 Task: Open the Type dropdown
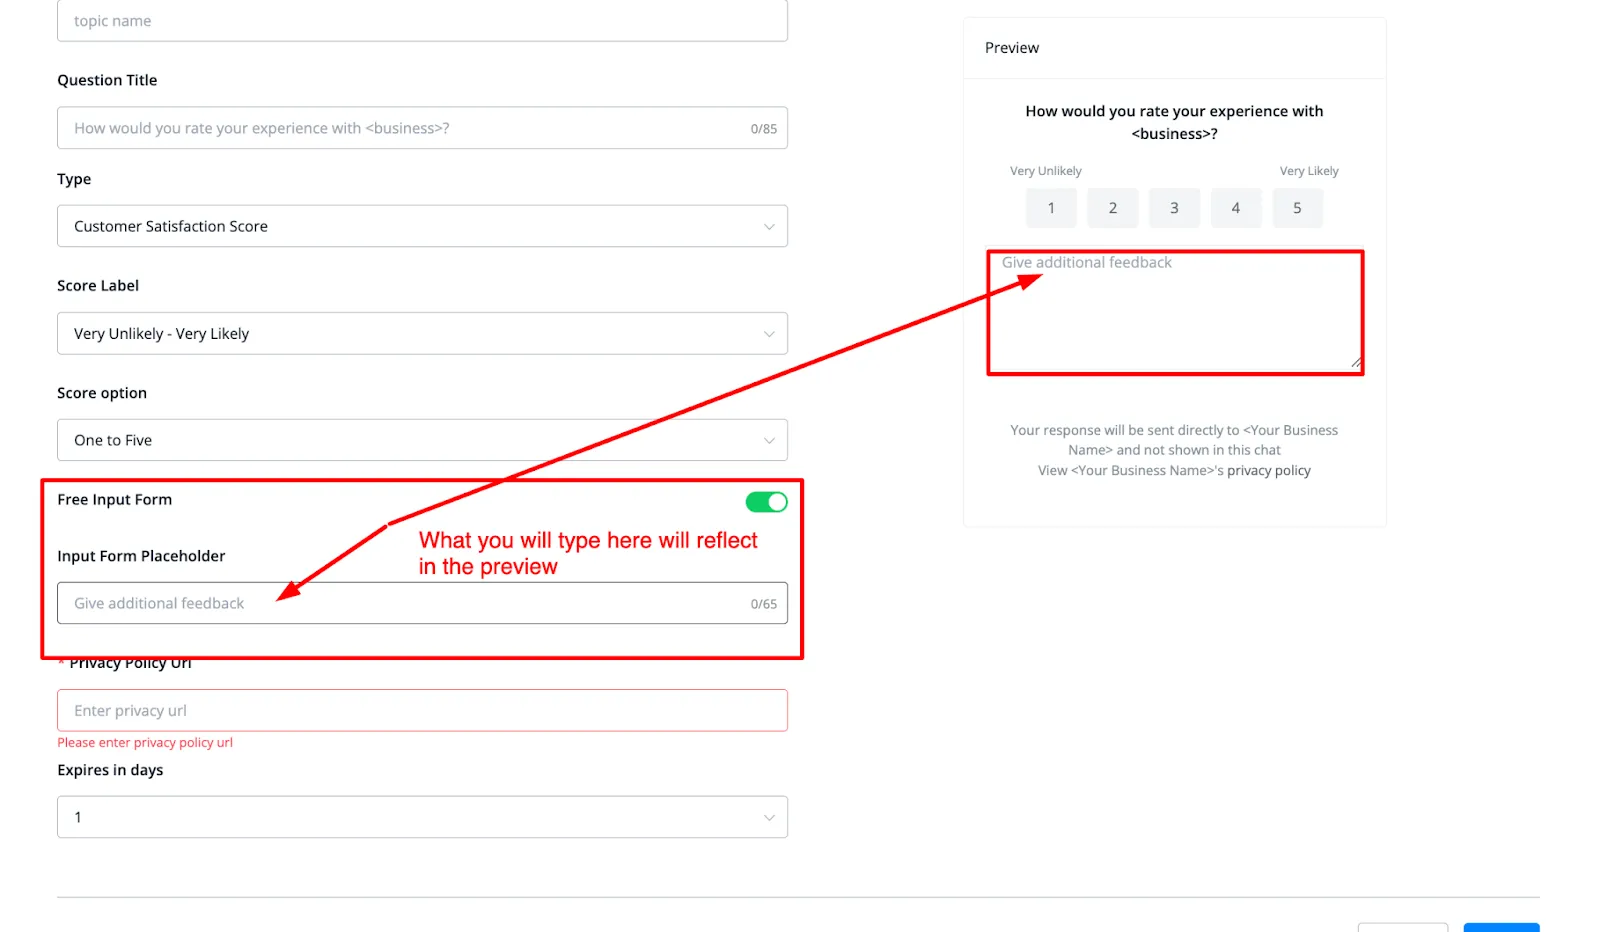coord(422,226)
